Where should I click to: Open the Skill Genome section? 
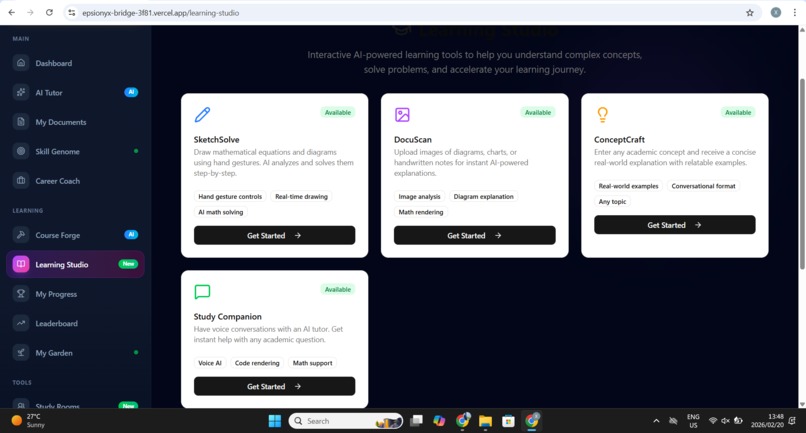tap(75, 151)
